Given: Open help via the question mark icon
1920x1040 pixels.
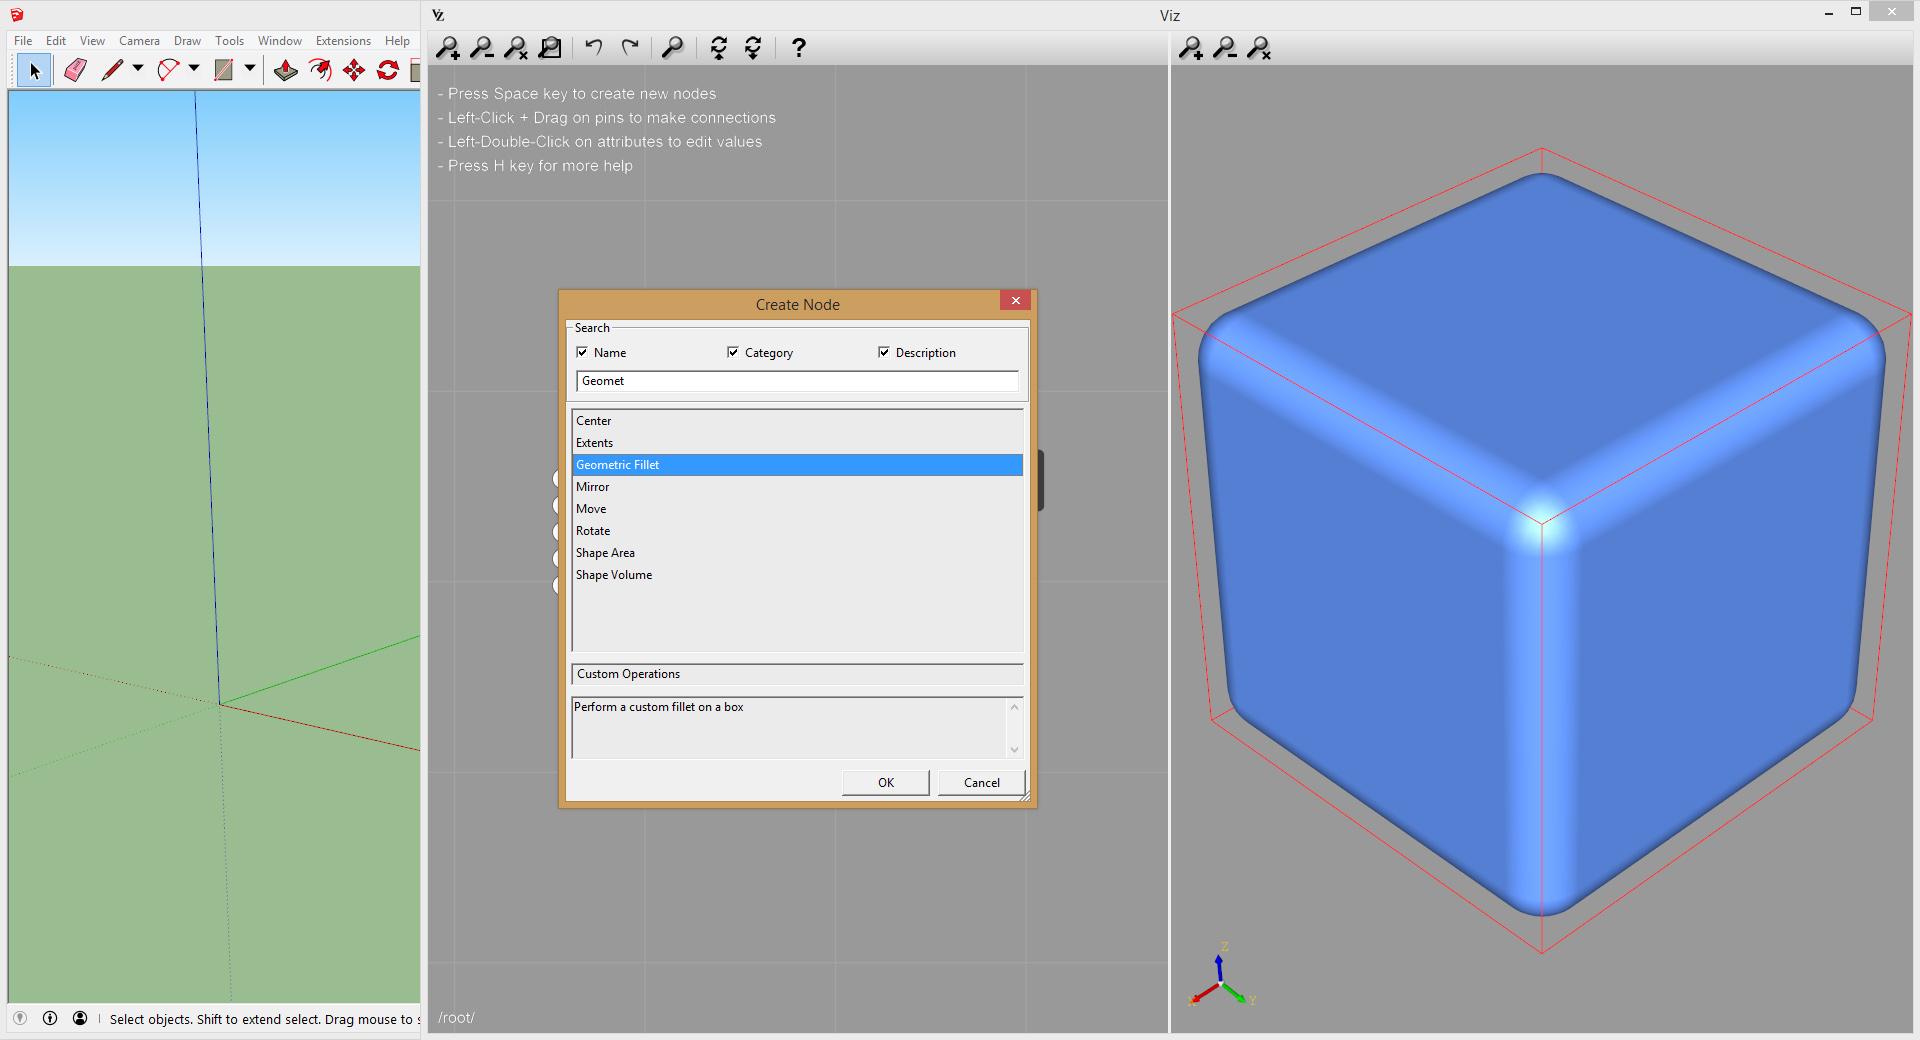Looking at the screenshot, I should click(x=798, y=48).
